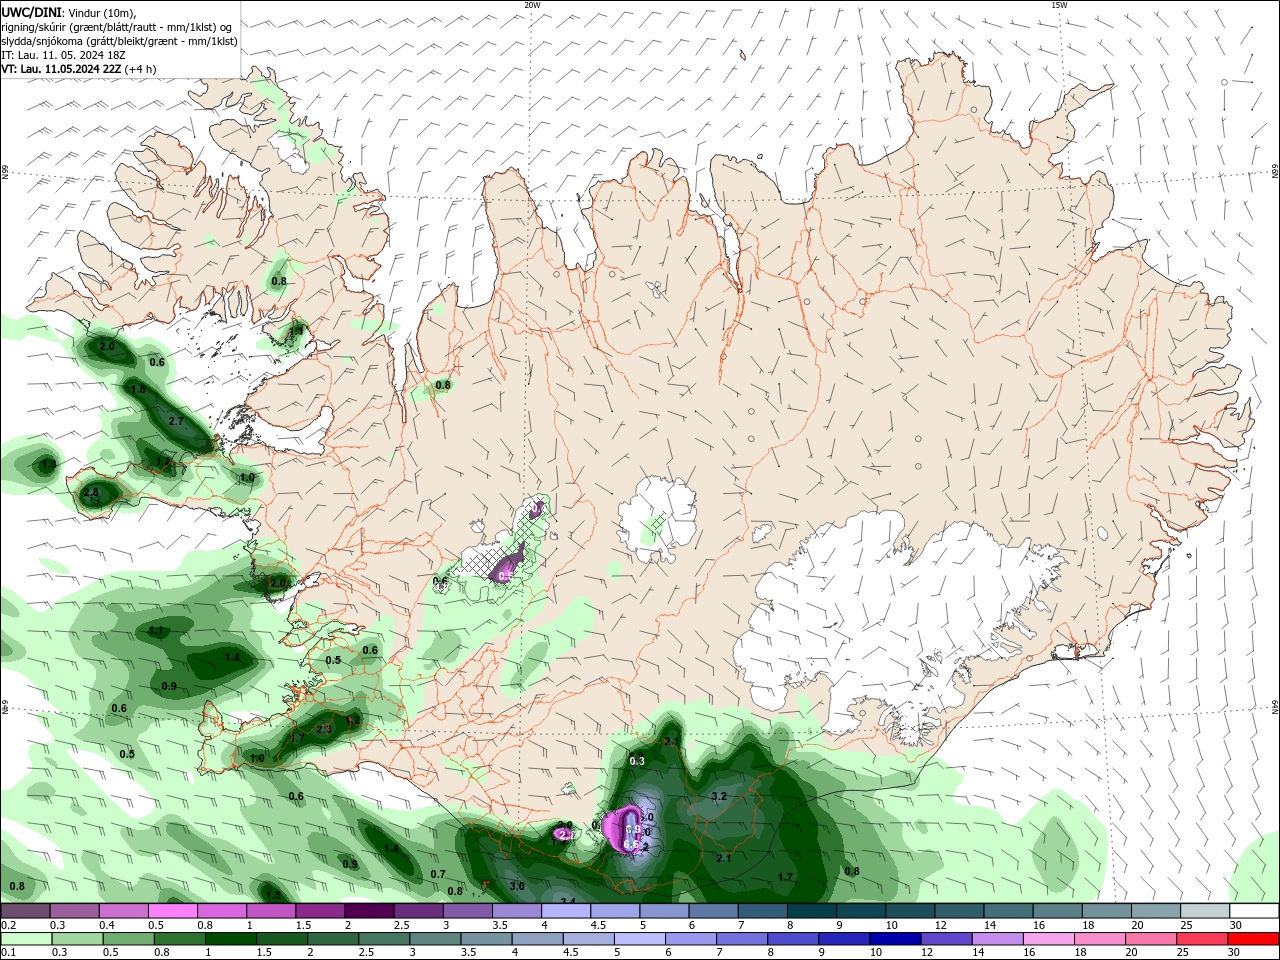
Task: Select the lower legend swatch labeled 9
Action: pyautogui.click(x=842, y=939)
